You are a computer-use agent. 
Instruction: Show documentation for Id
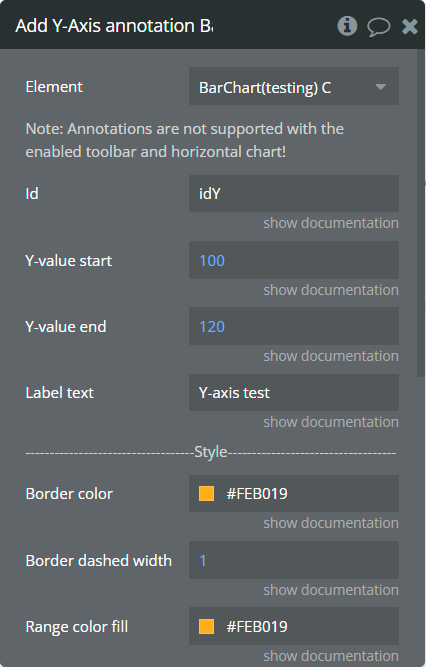pos(331,223)
